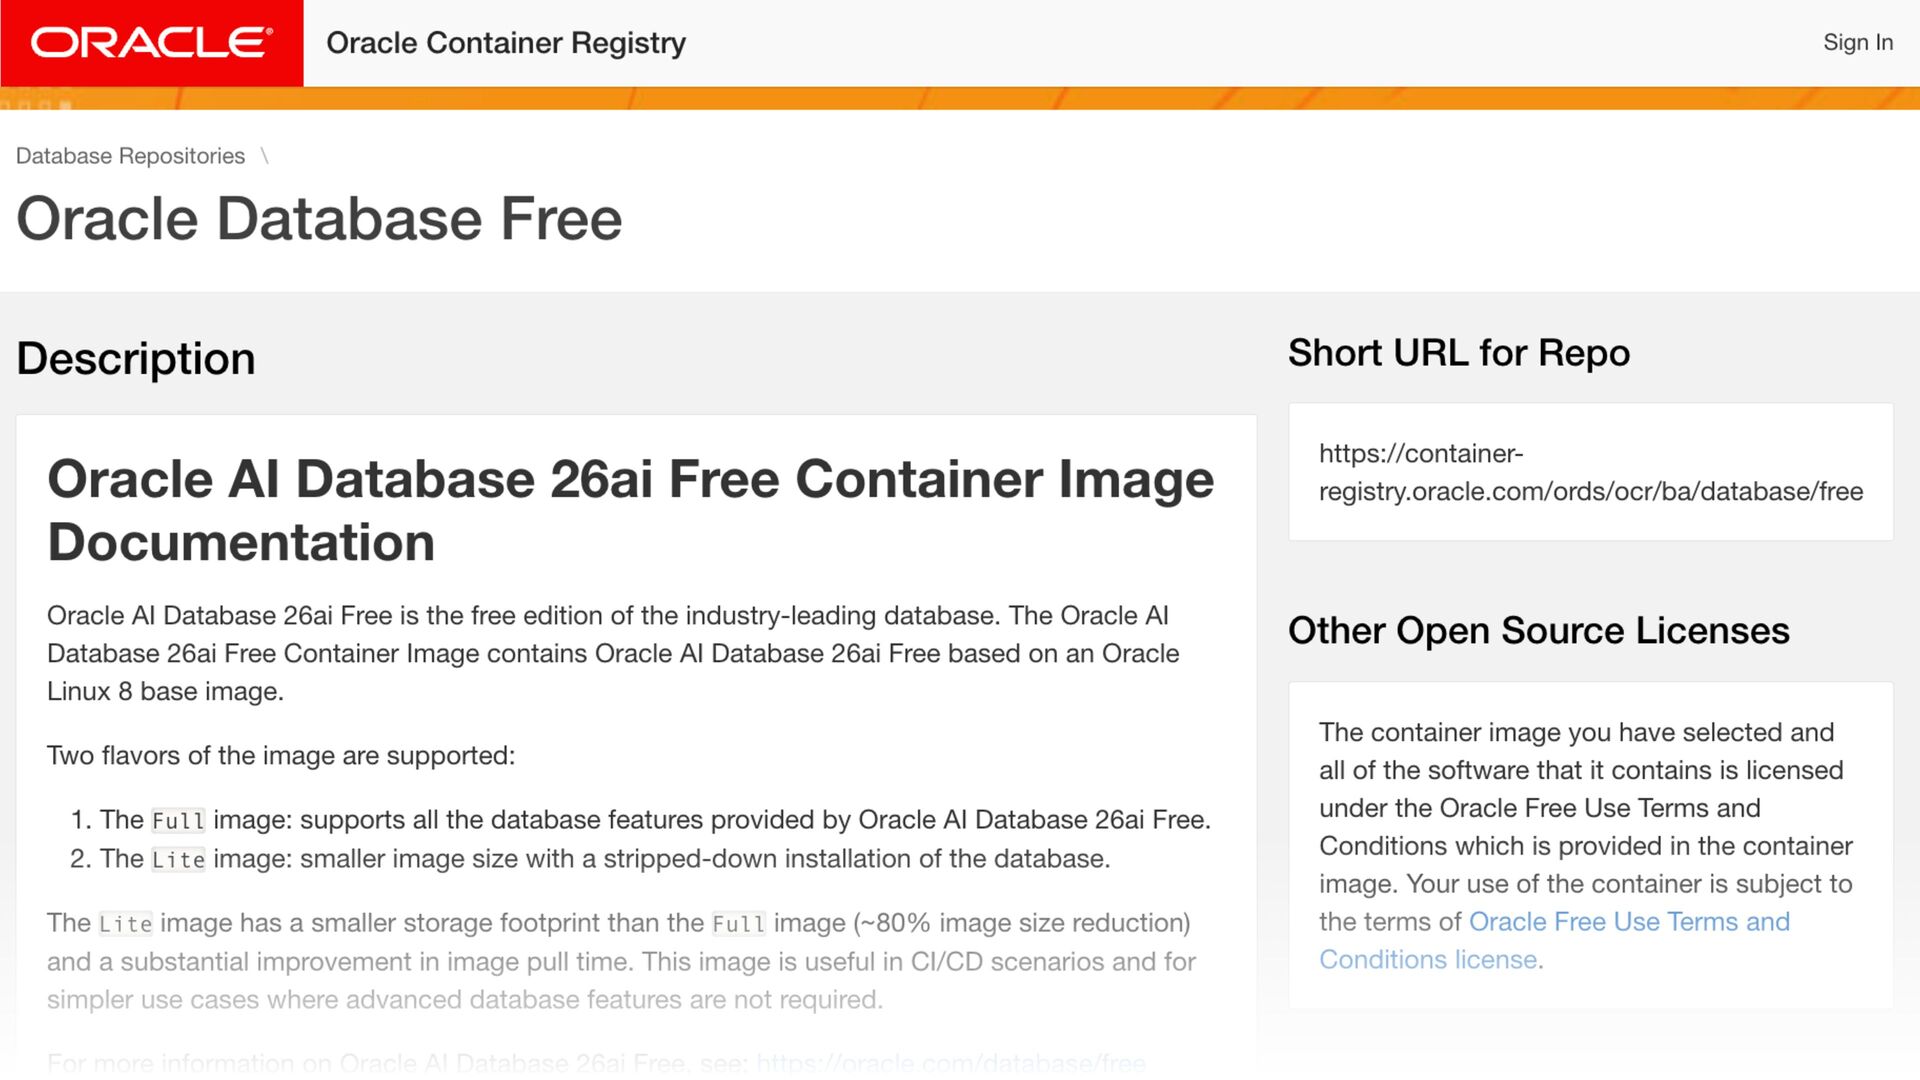Click the Oracle Container Registry header title
Image resolution: width=1920 pixels, height=1080 pixels.
506,43
